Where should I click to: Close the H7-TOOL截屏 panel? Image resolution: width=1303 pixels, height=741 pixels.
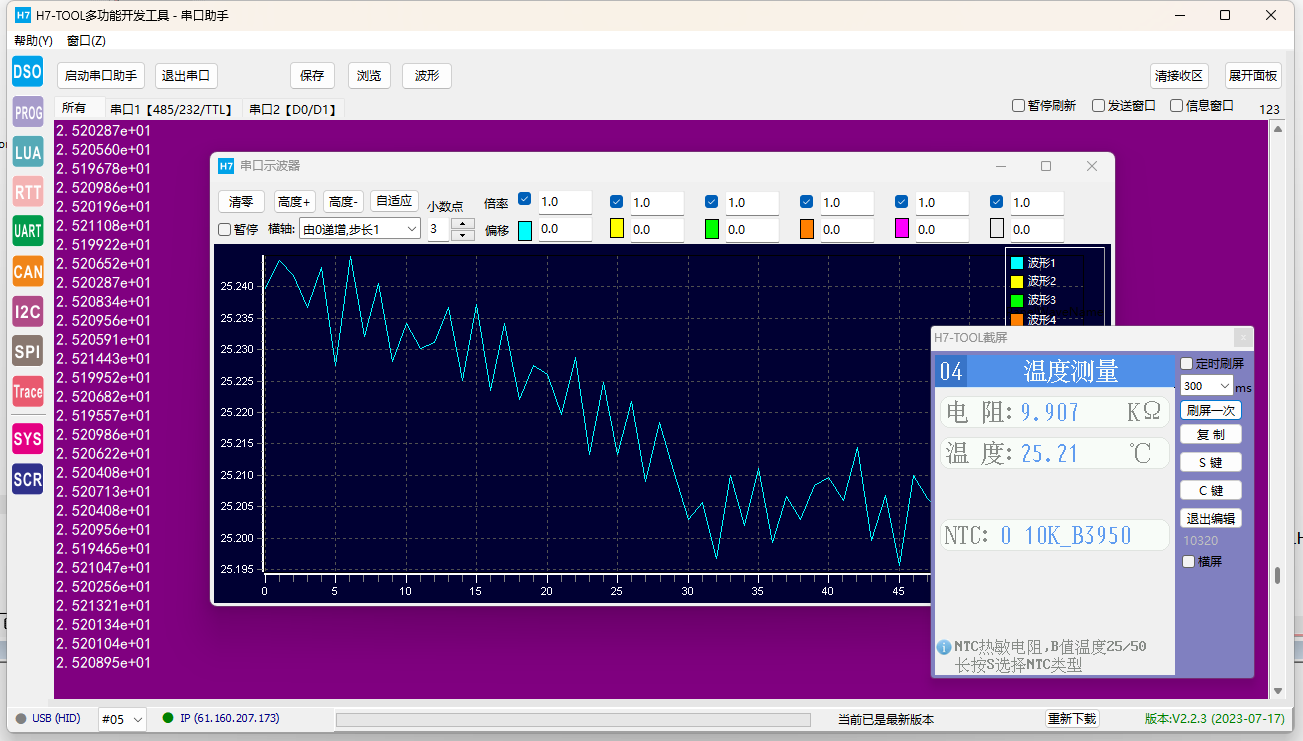(1241, 338)
